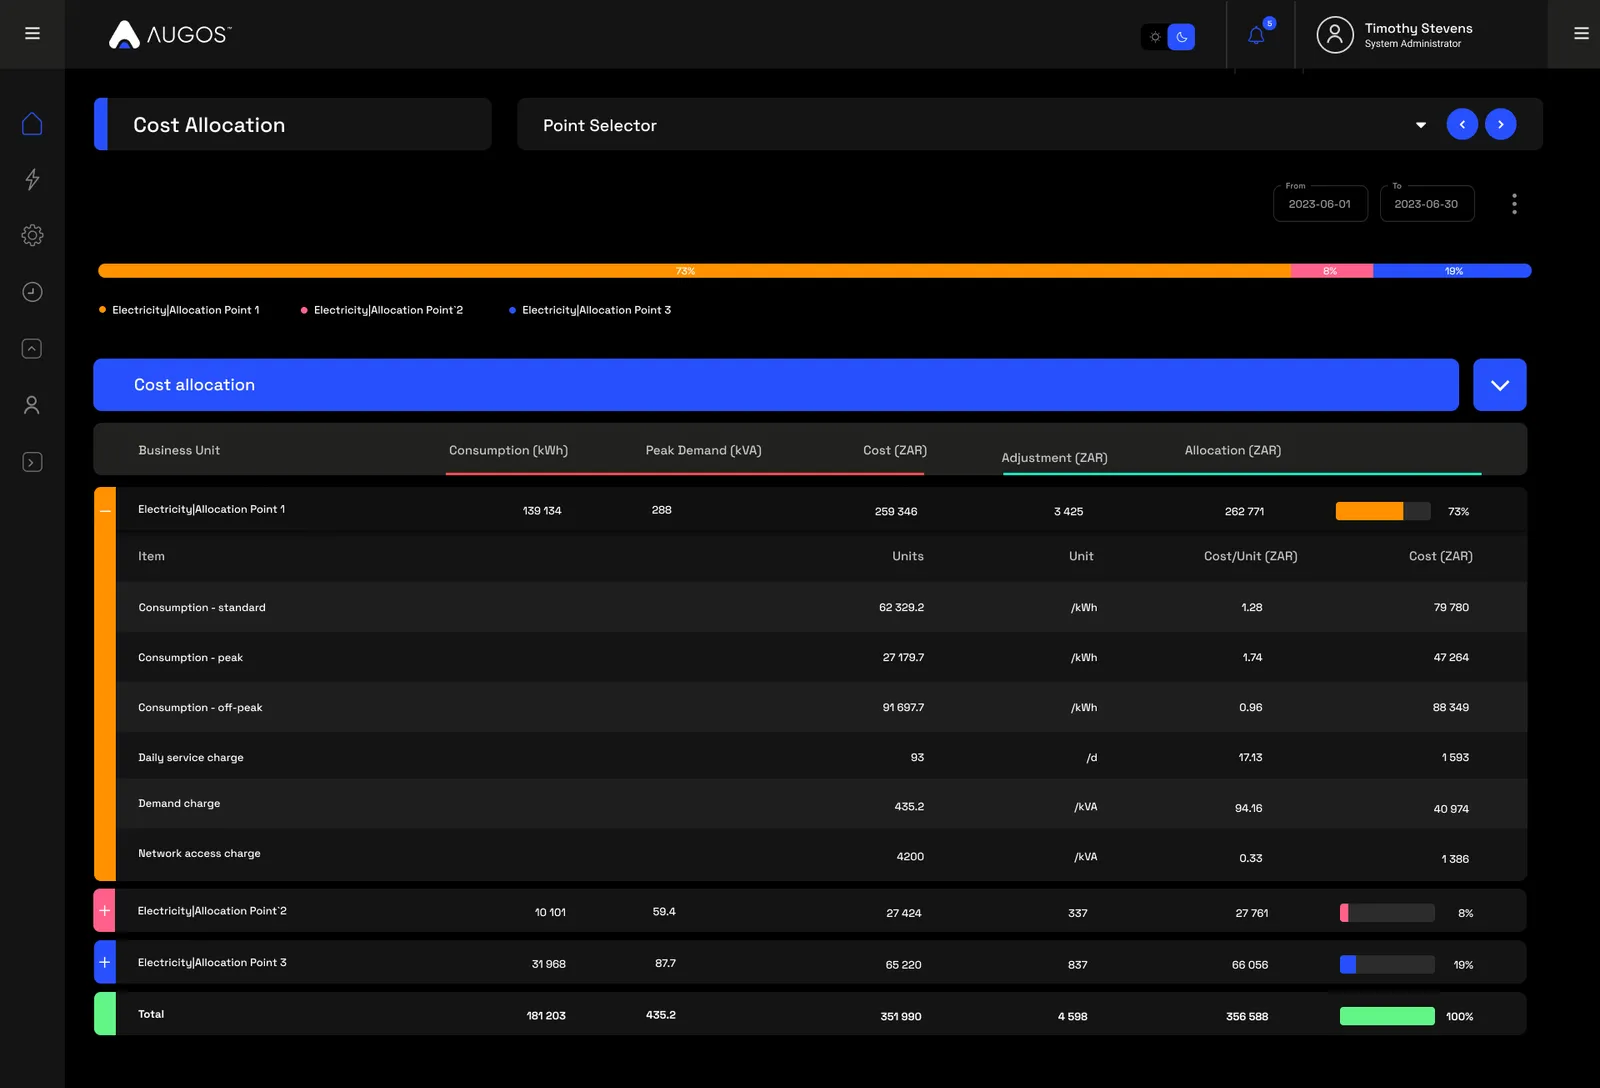Screen dimensions: 1600x1088
Task: Select Consumption - peak row
Action: (821, 657)
